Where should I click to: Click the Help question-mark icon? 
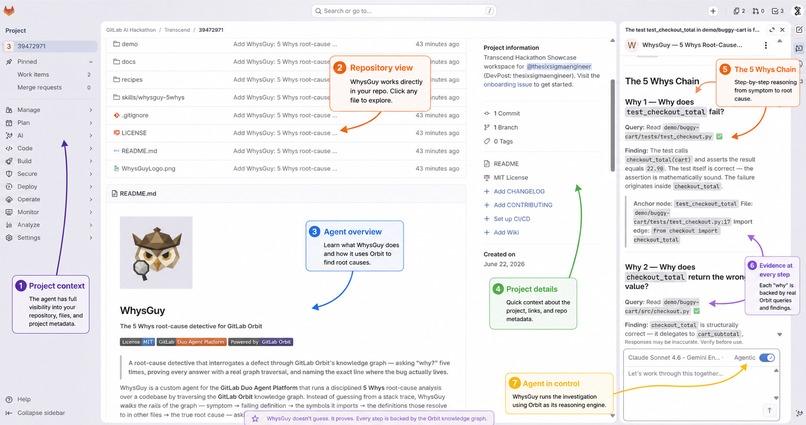click(9, 399)
